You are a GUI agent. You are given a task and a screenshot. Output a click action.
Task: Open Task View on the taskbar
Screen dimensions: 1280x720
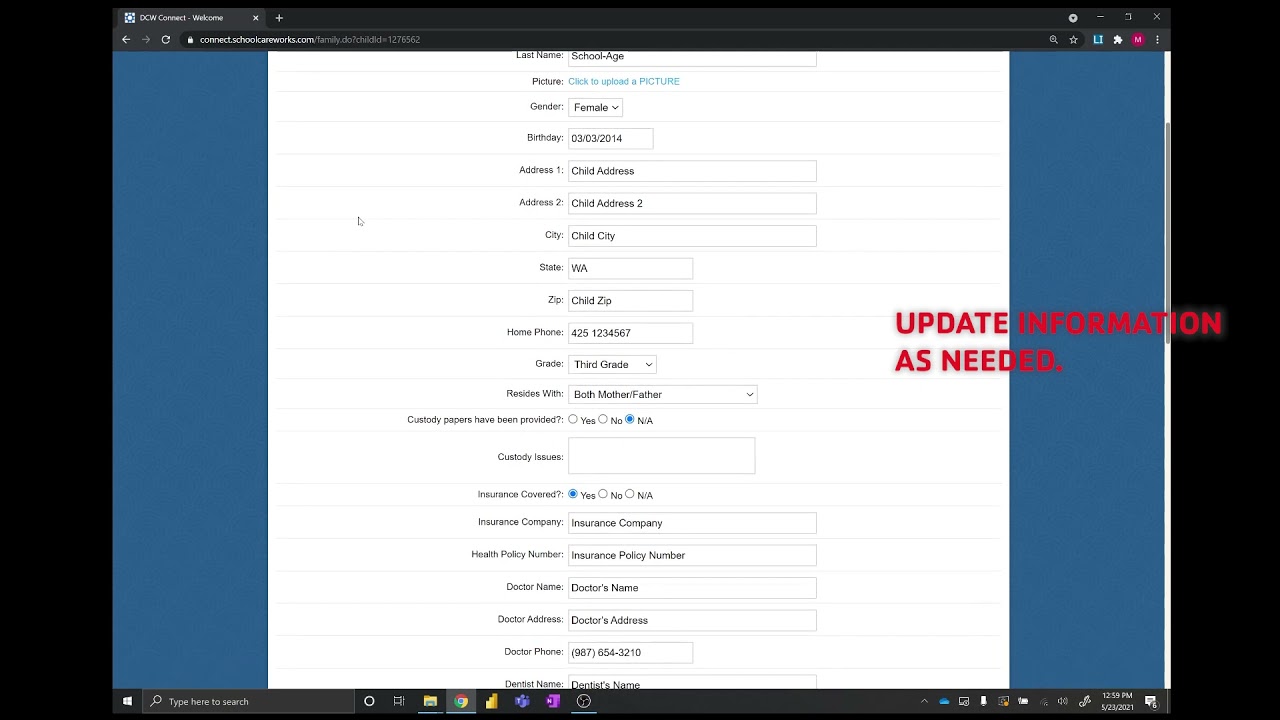tap(399, 702)
